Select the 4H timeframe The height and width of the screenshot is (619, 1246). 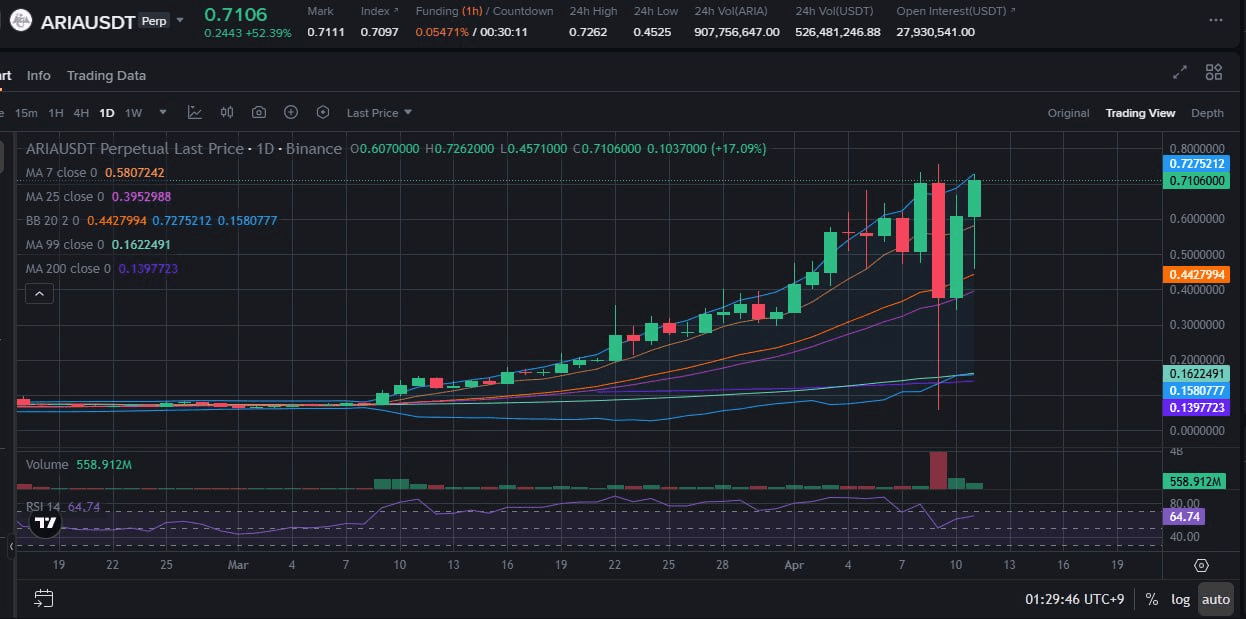[x=81, y=112]
